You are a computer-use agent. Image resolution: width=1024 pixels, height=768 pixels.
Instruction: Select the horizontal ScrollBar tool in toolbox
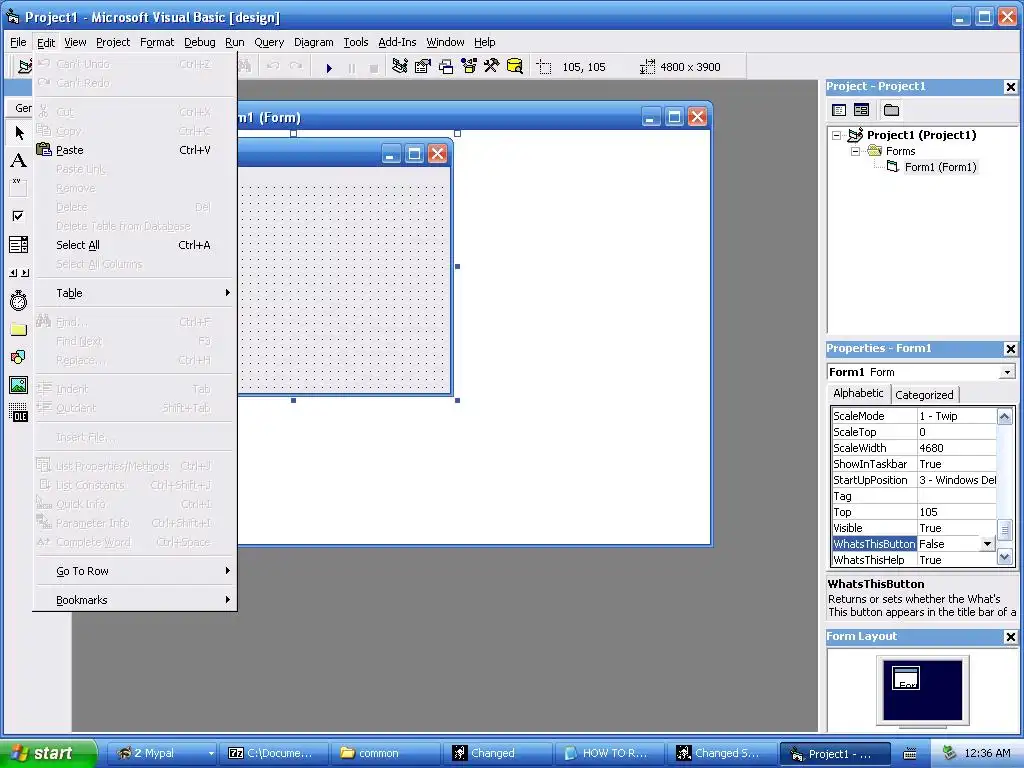pos(19,273)
